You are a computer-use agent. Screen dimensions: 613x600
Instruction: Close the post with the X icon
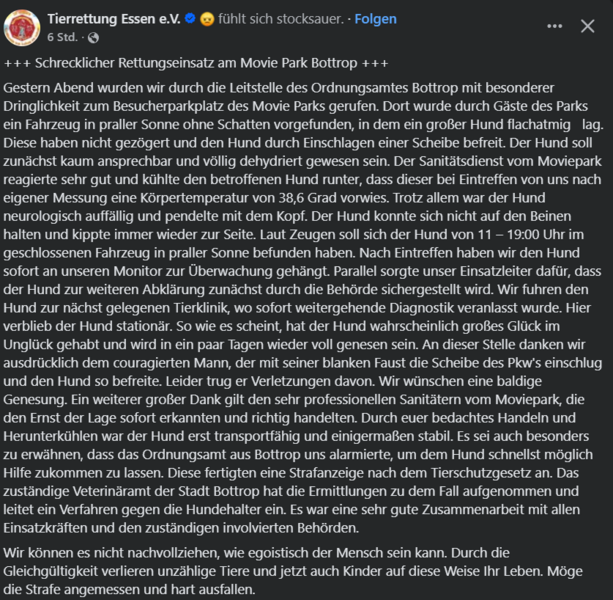pos(587,26)
